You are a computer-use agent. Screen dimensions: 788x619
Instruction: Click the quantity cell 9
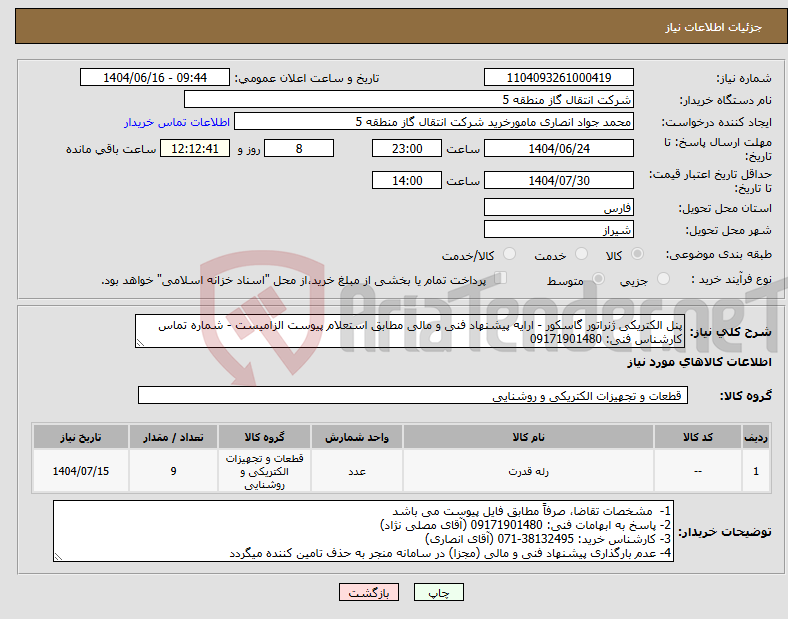coord(173,471)
